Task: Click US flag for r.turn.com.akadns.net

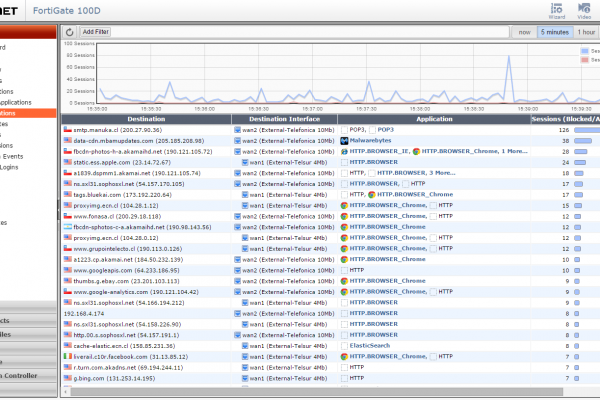Action: tap(68, 367)
